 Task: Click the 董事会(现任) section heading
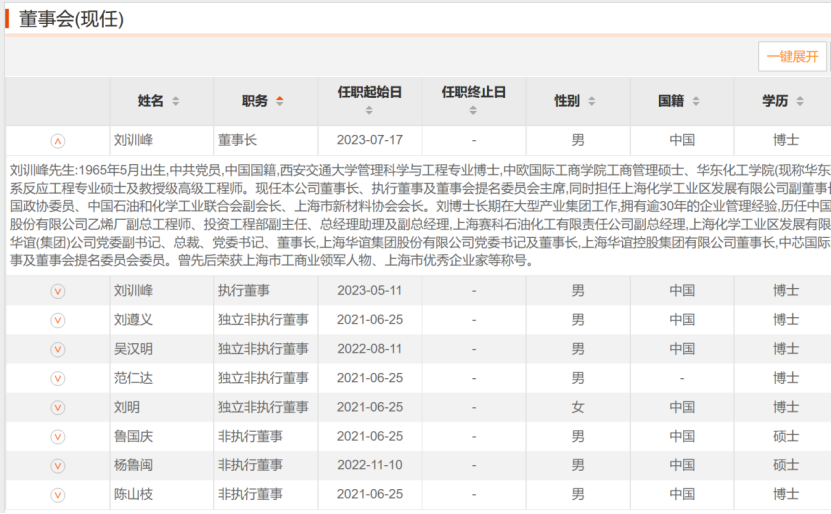(x=71, y=19)
